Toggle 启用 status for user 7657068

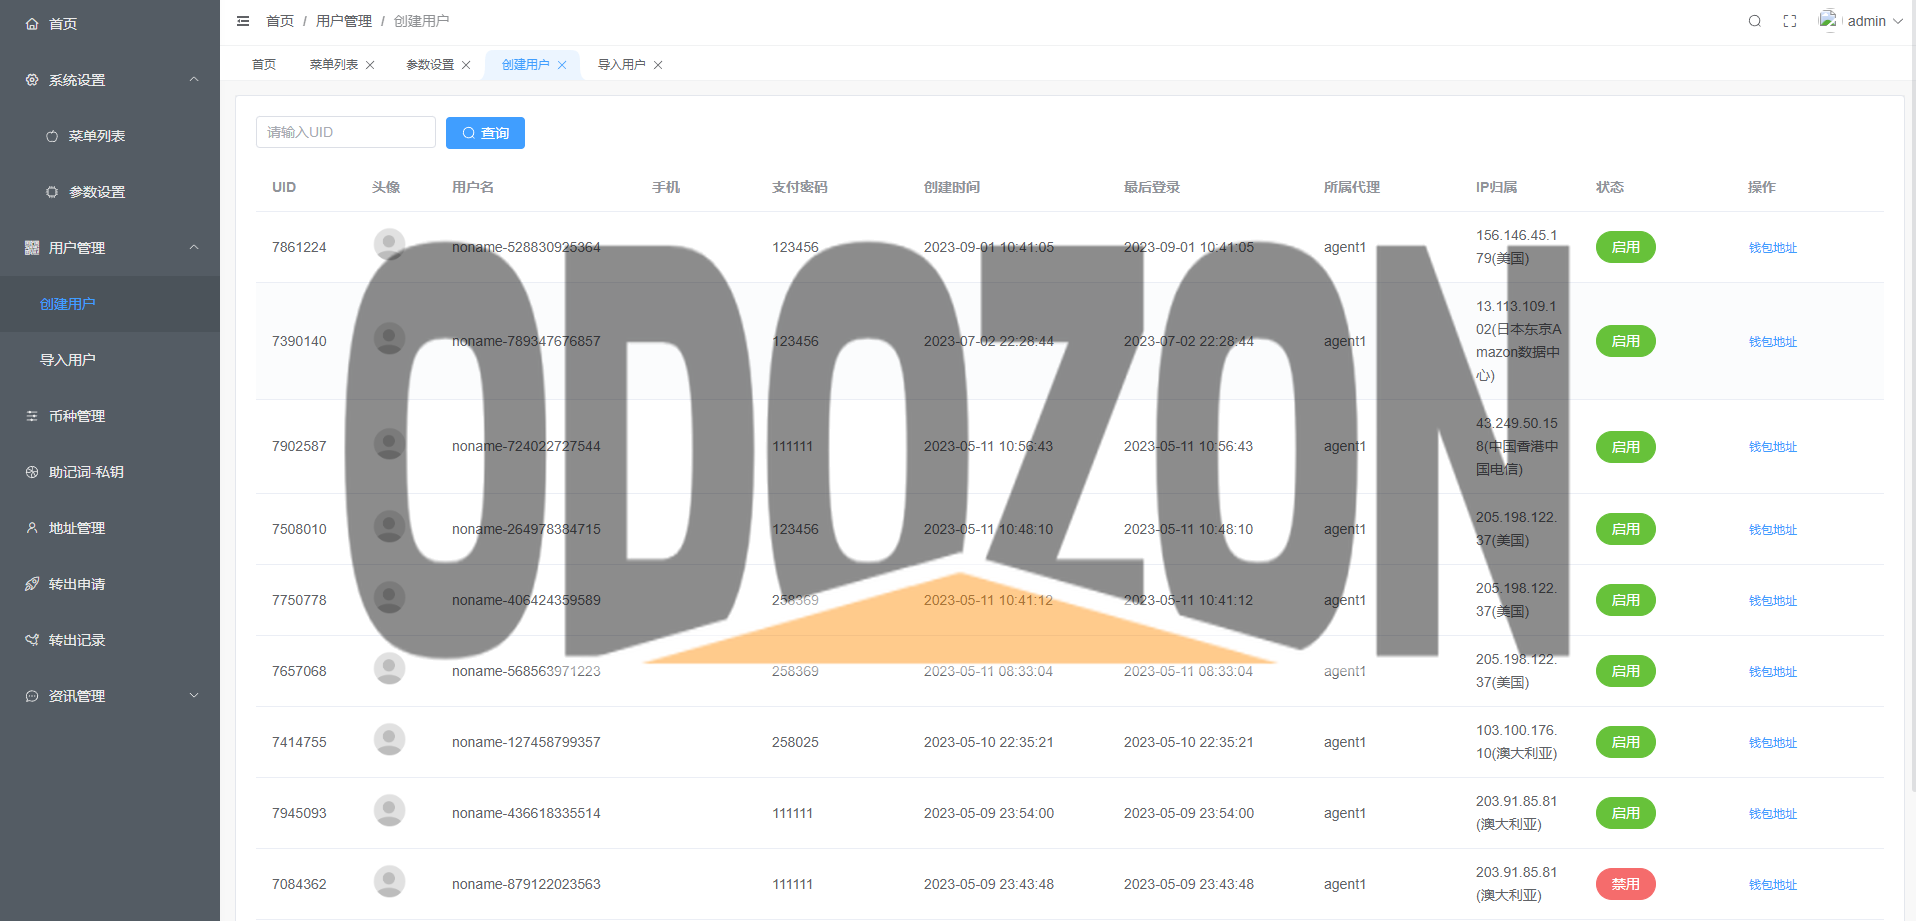point(1625,671)
